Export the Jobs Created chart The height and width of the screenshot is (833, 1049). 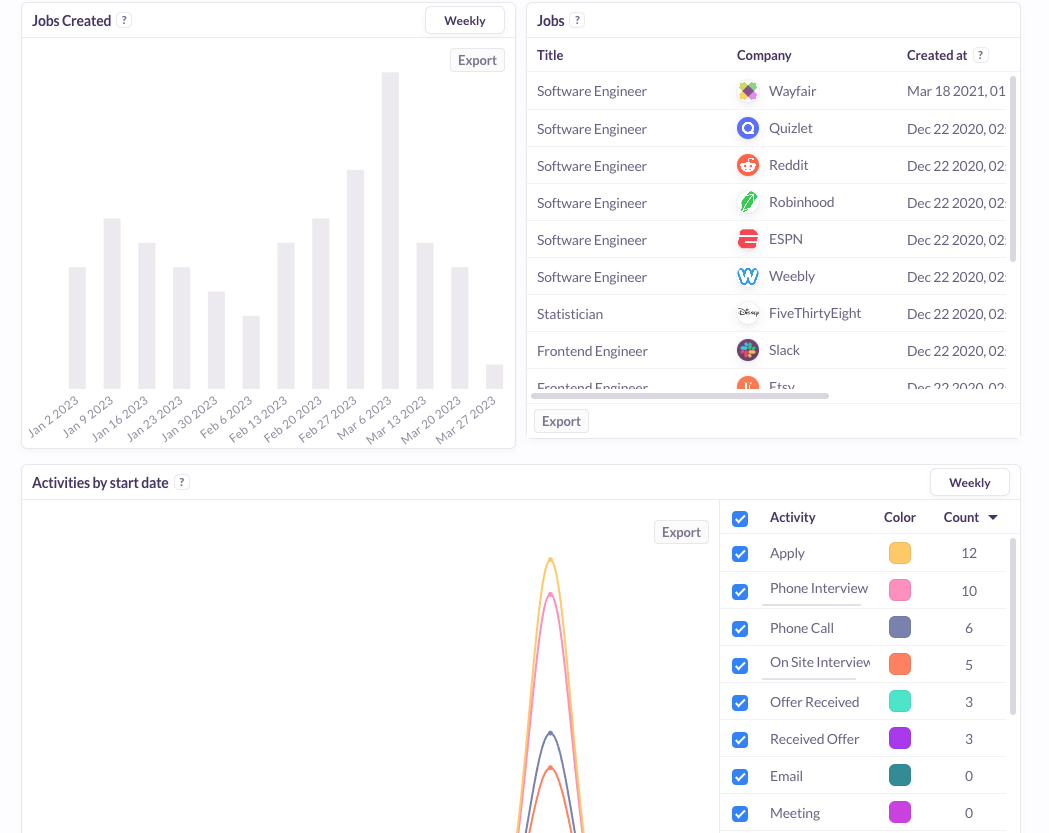[x=477, y=60]
